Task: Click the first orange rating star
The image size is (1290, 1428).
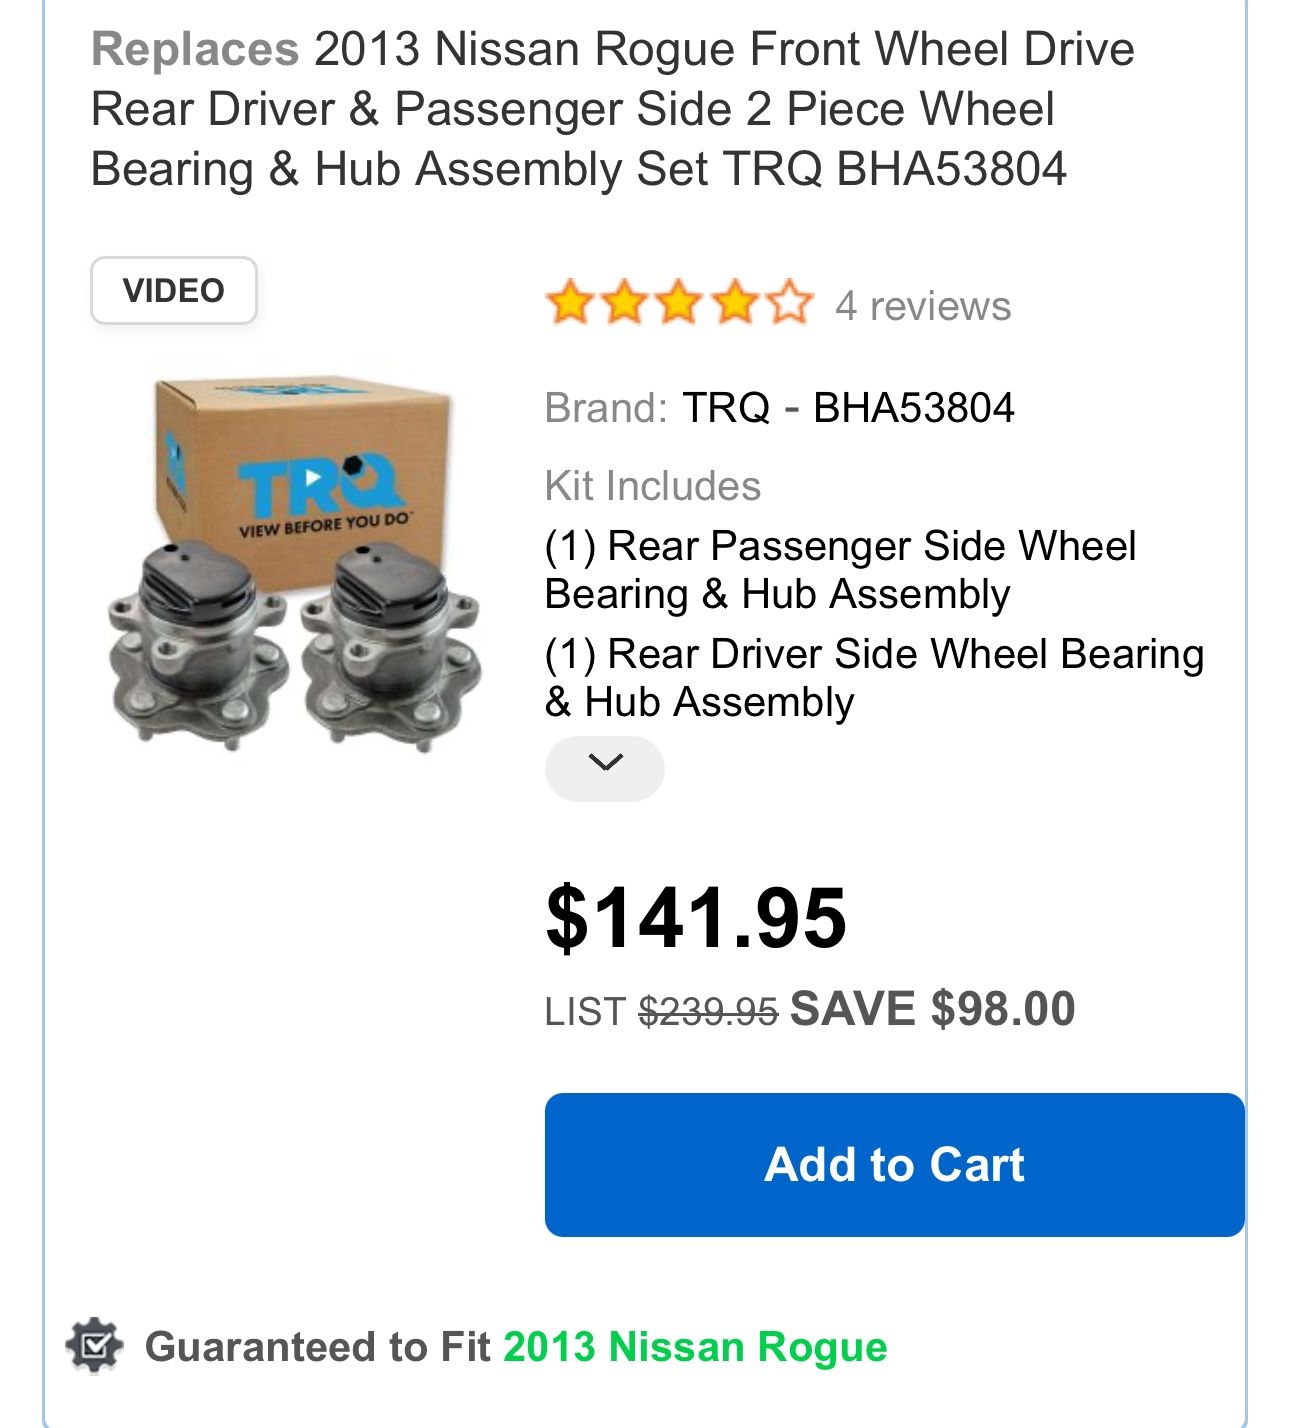Action: point(570,302)
